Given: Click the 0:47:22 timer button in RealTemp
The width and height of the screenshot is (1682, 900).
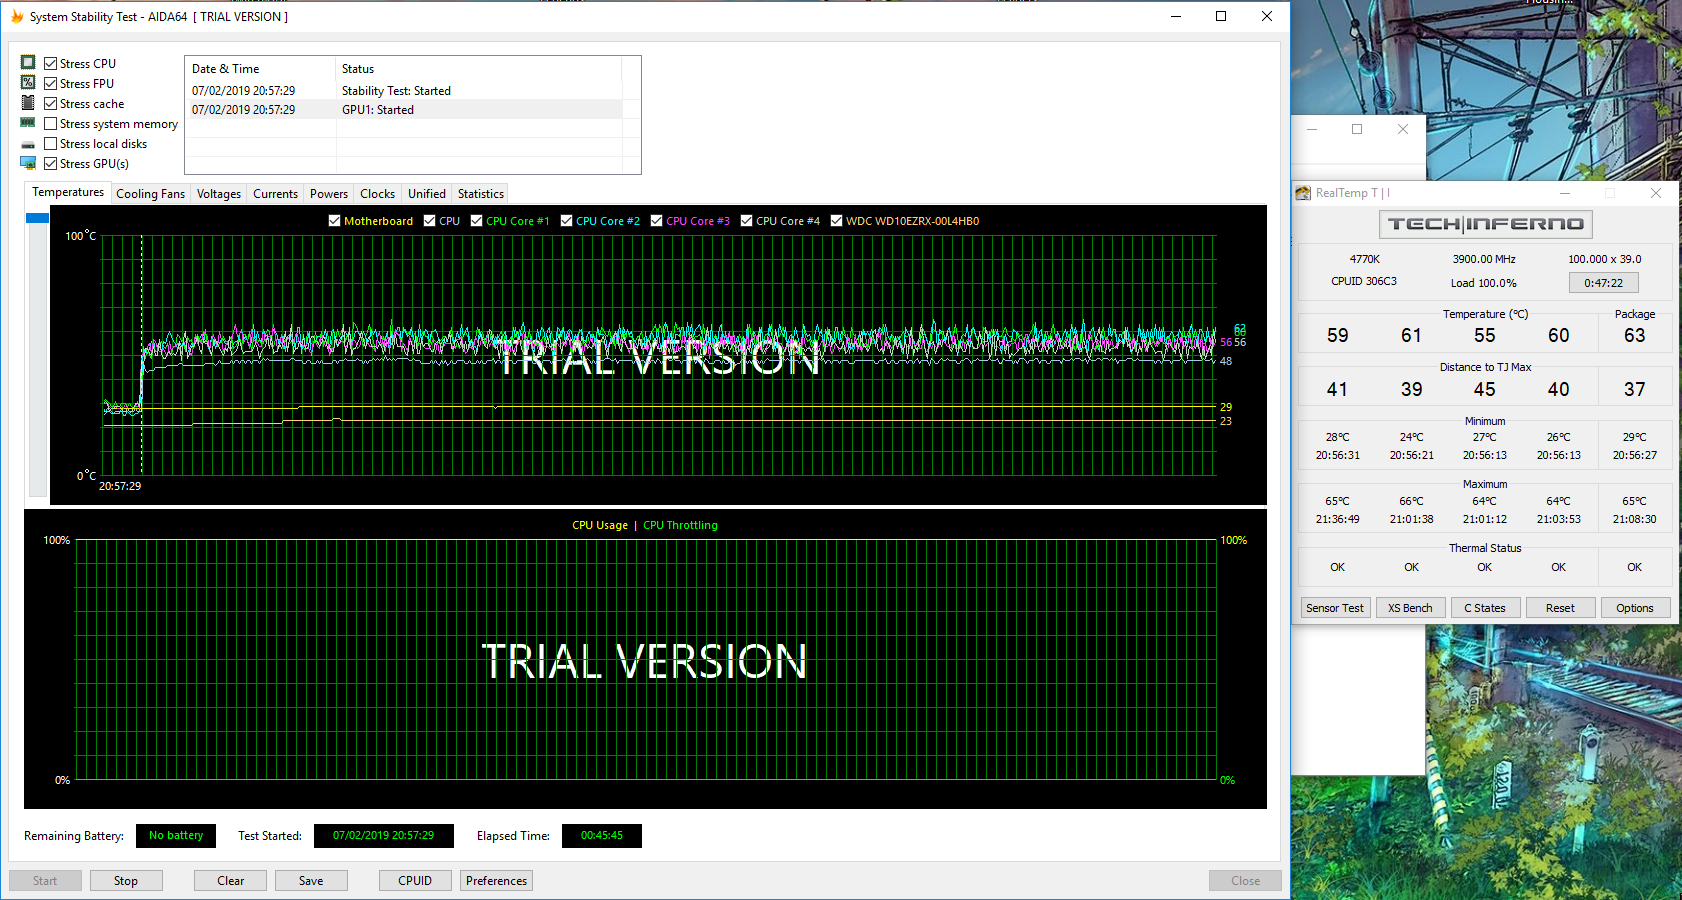Looking at the screenshot, I should tap(1603, 283).
